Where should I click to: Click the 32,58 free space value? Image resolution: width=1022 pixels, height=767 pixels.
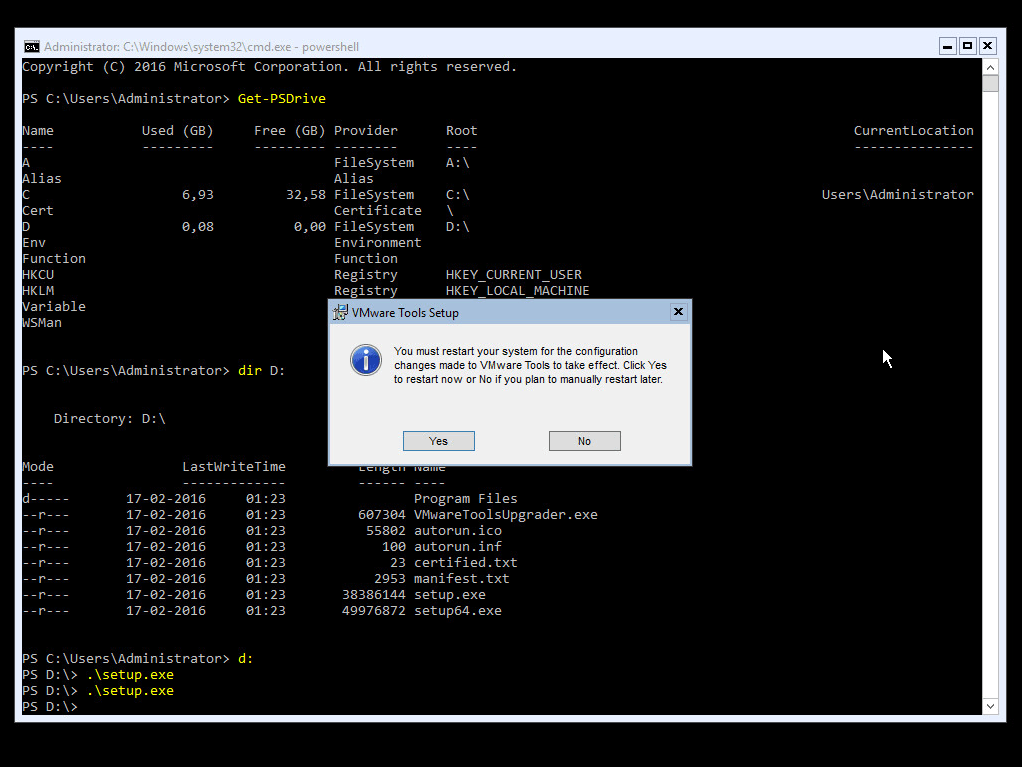click(306, 194)
